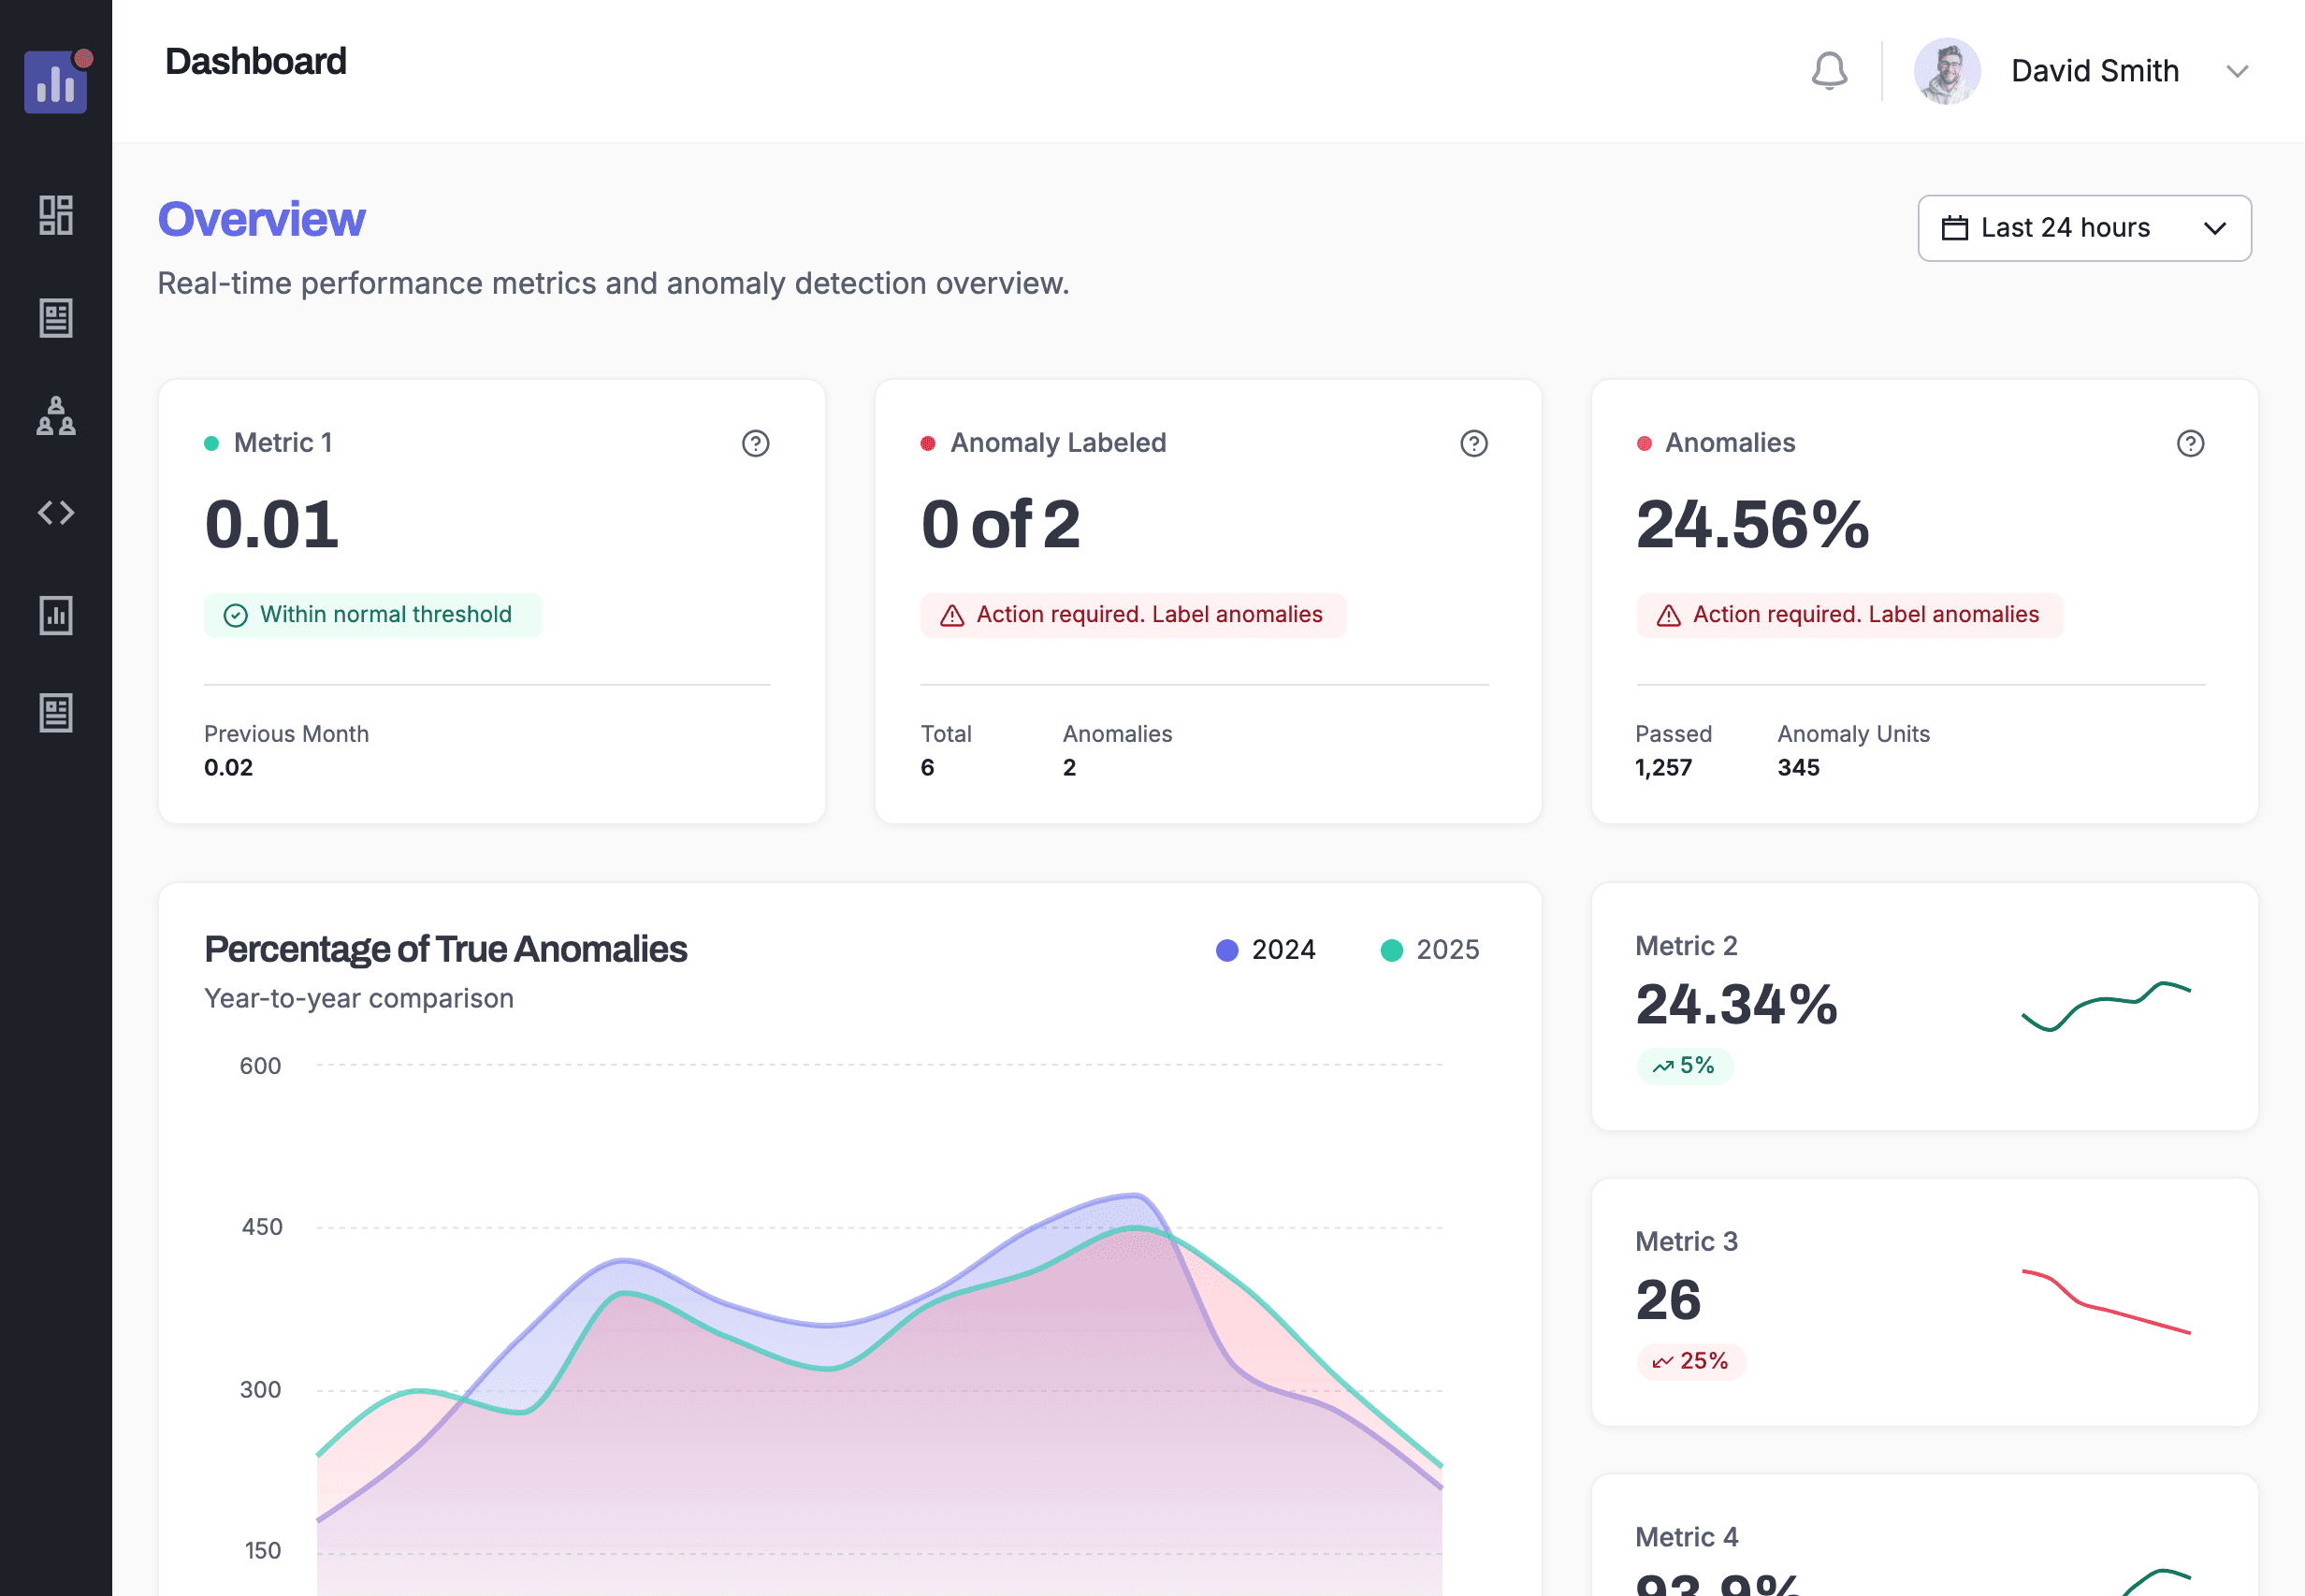
Task: Click Anomaly Labeled help question icon
Action: coord(1473,443)
